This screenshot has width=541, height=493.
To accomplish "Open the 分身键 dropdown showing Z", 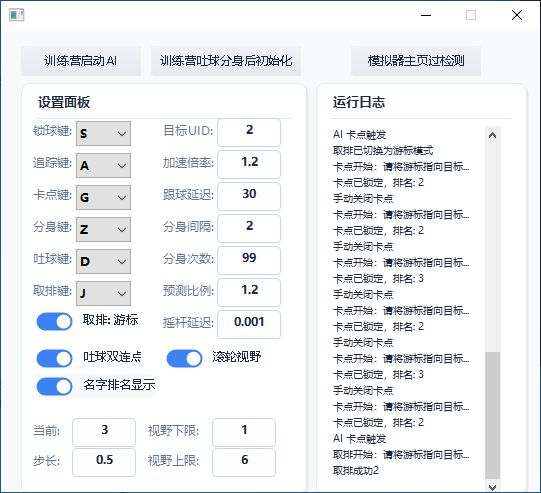I will pos(103,229).
